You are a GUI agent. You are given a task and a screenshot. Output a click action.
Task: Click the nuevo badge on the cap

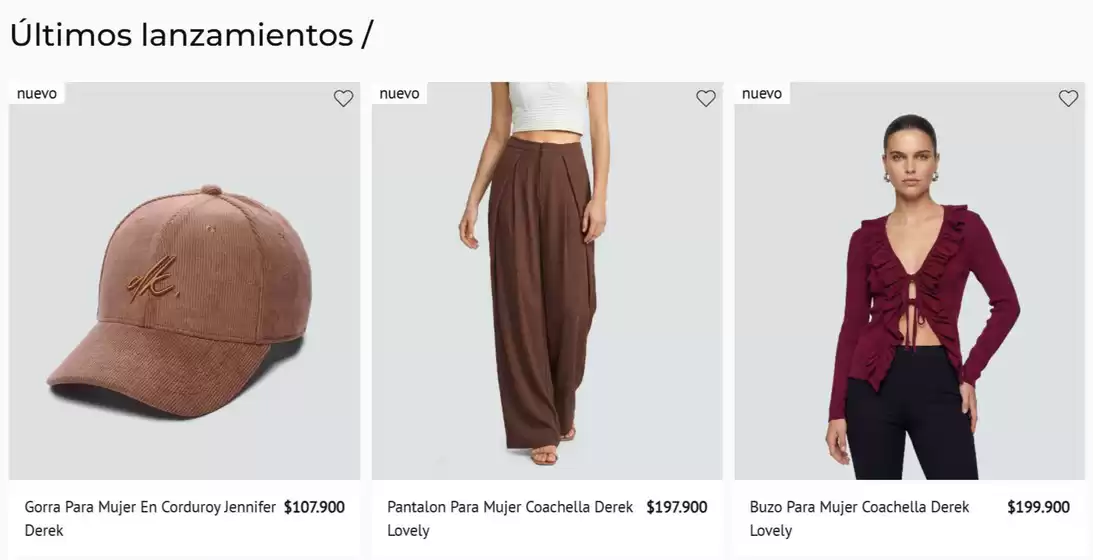coord(37,93)
